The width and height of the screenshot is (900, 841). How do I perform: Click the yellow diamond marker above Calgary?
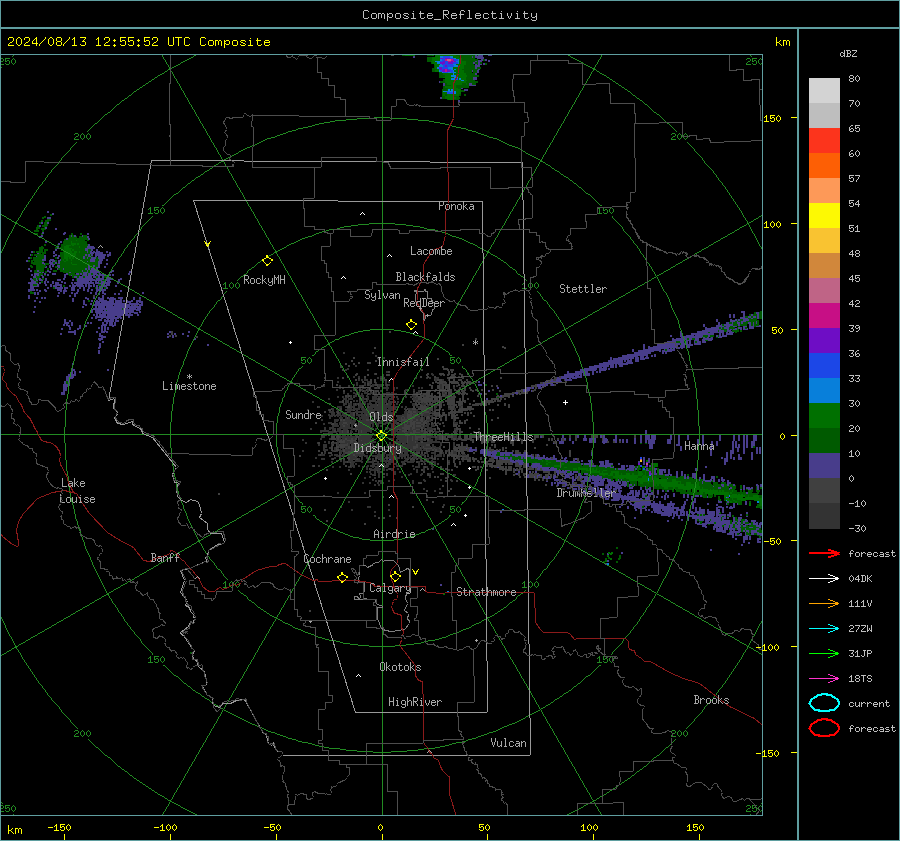point(395,576)
